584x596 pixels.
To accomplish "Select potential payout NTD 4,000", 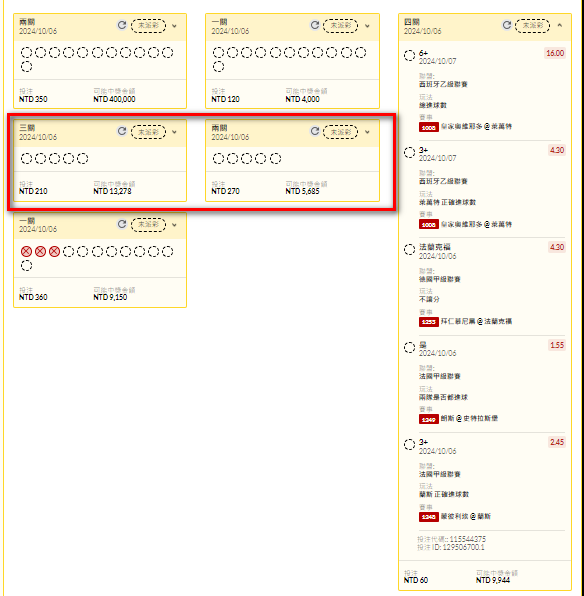I will coord(303,99).
